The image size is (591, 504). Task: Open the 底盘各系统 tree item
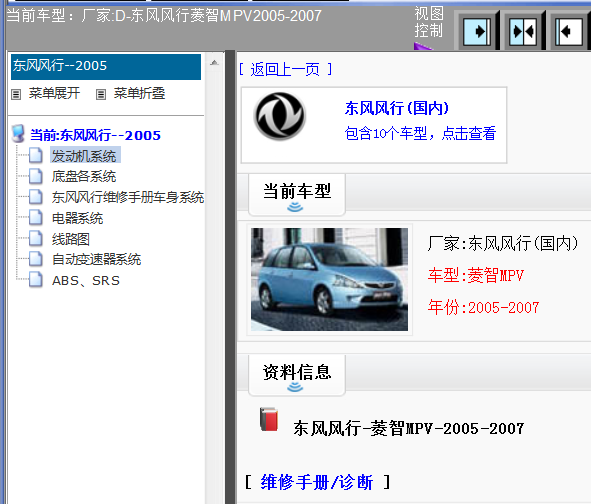(84, 176)
